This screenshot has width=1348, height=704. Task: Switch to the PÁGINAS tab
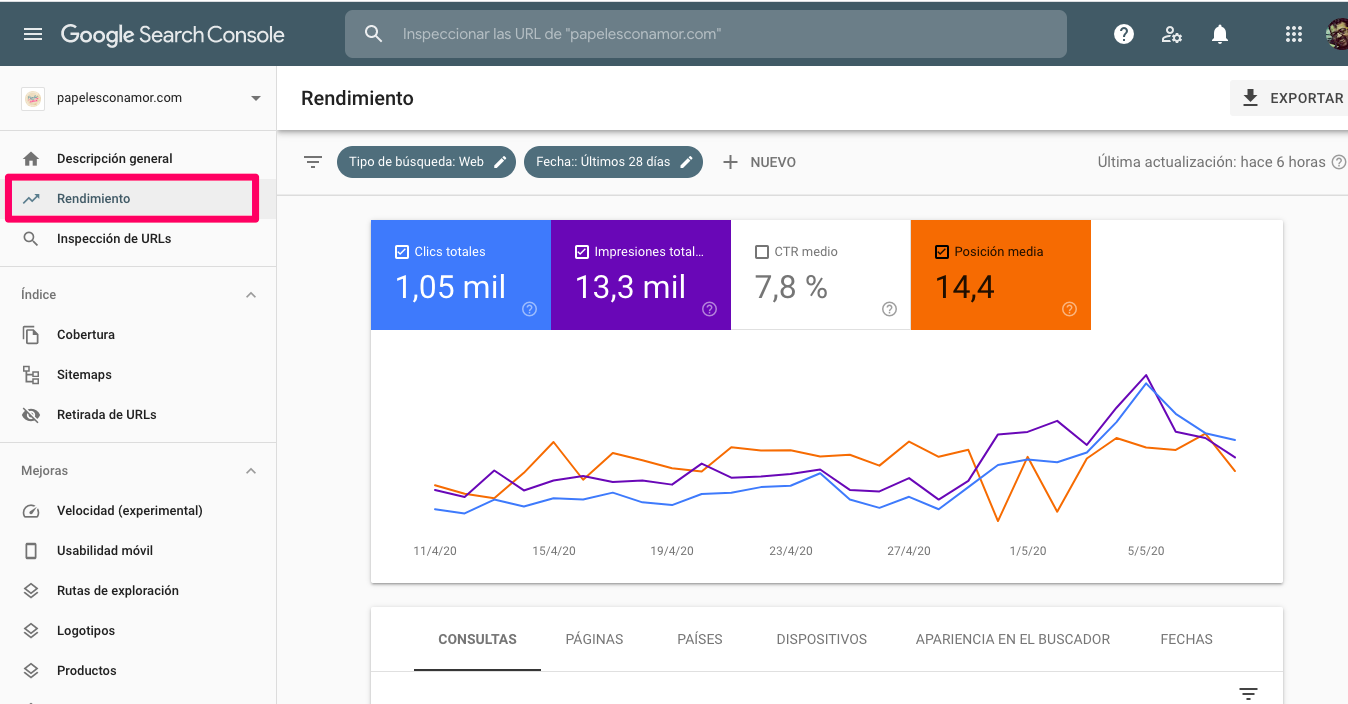coord(594,639)
